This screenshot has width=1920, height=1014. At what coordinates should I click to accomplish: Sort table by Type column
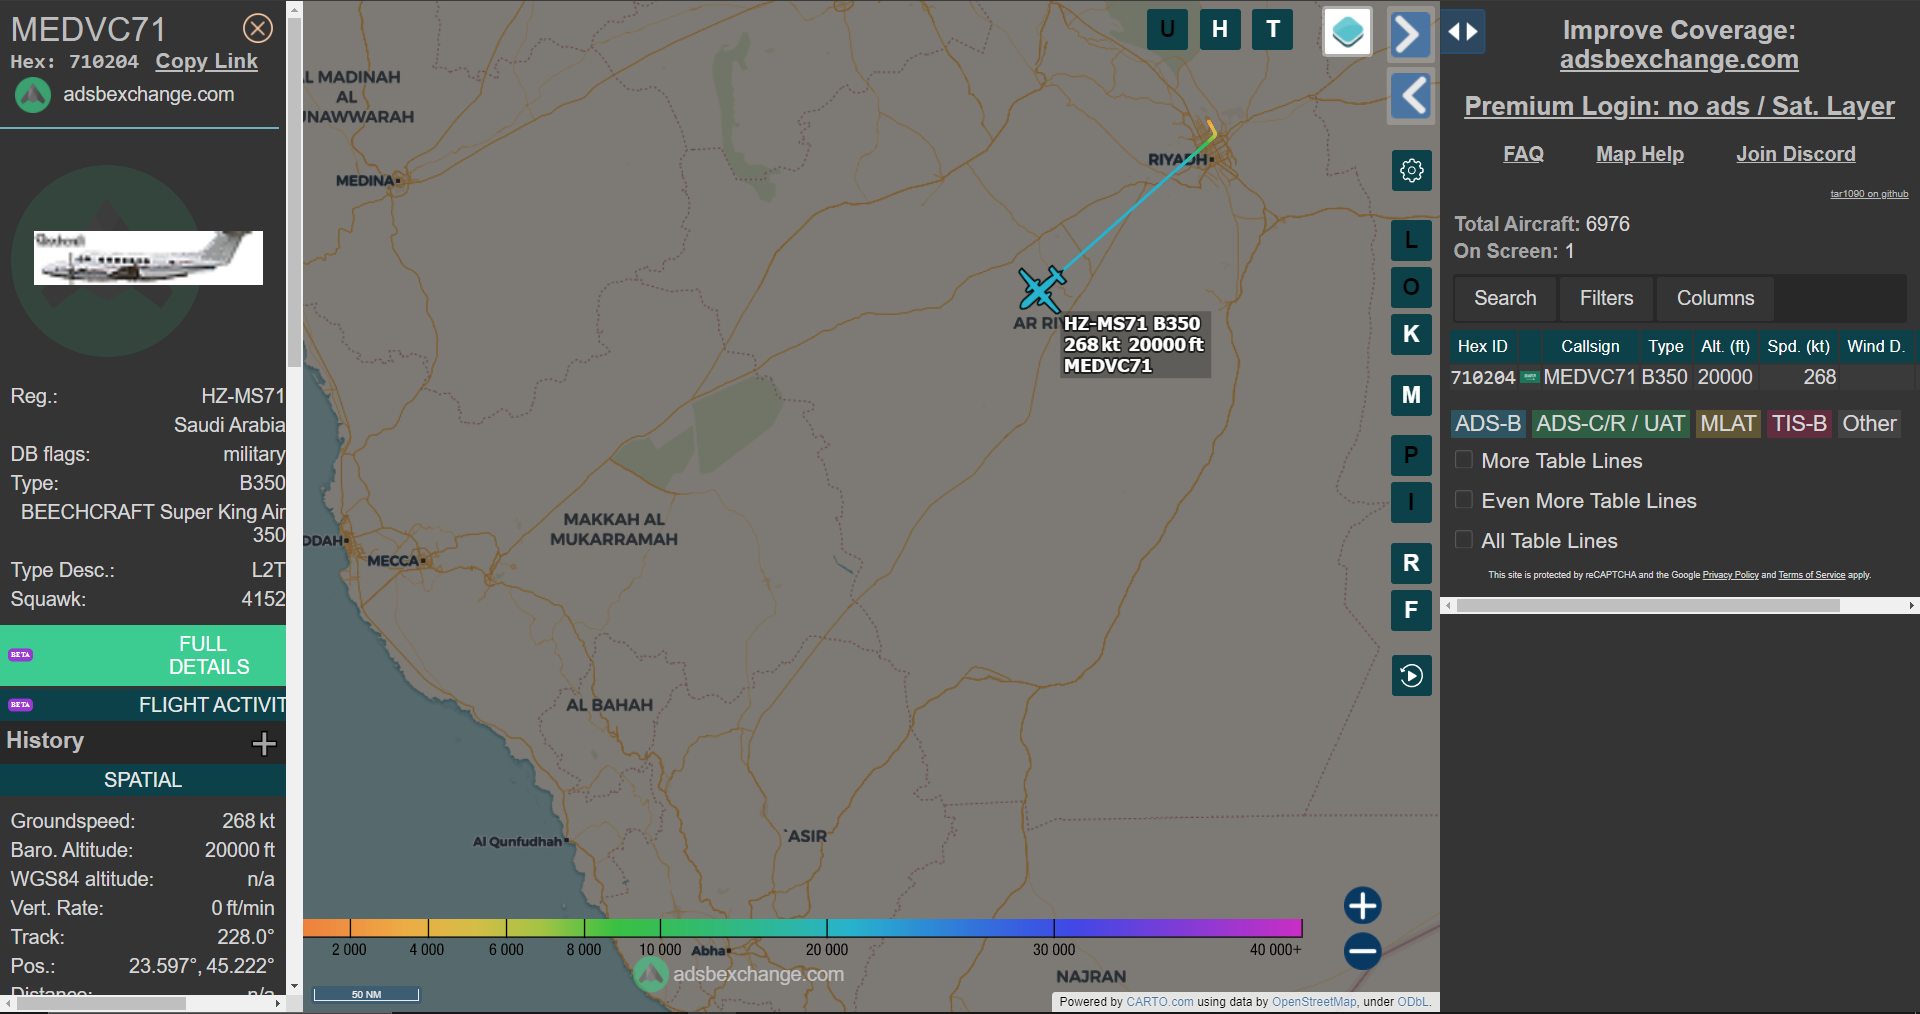[x=1666, y=346]
